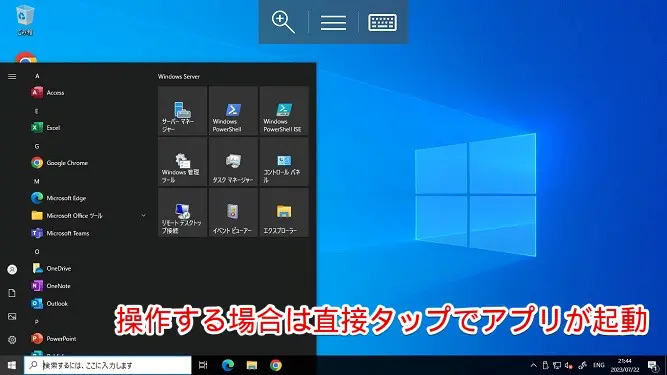Launch PowerPoint from the app list
The height and width of the screenshot is (375, 667).
pos(89,339)
